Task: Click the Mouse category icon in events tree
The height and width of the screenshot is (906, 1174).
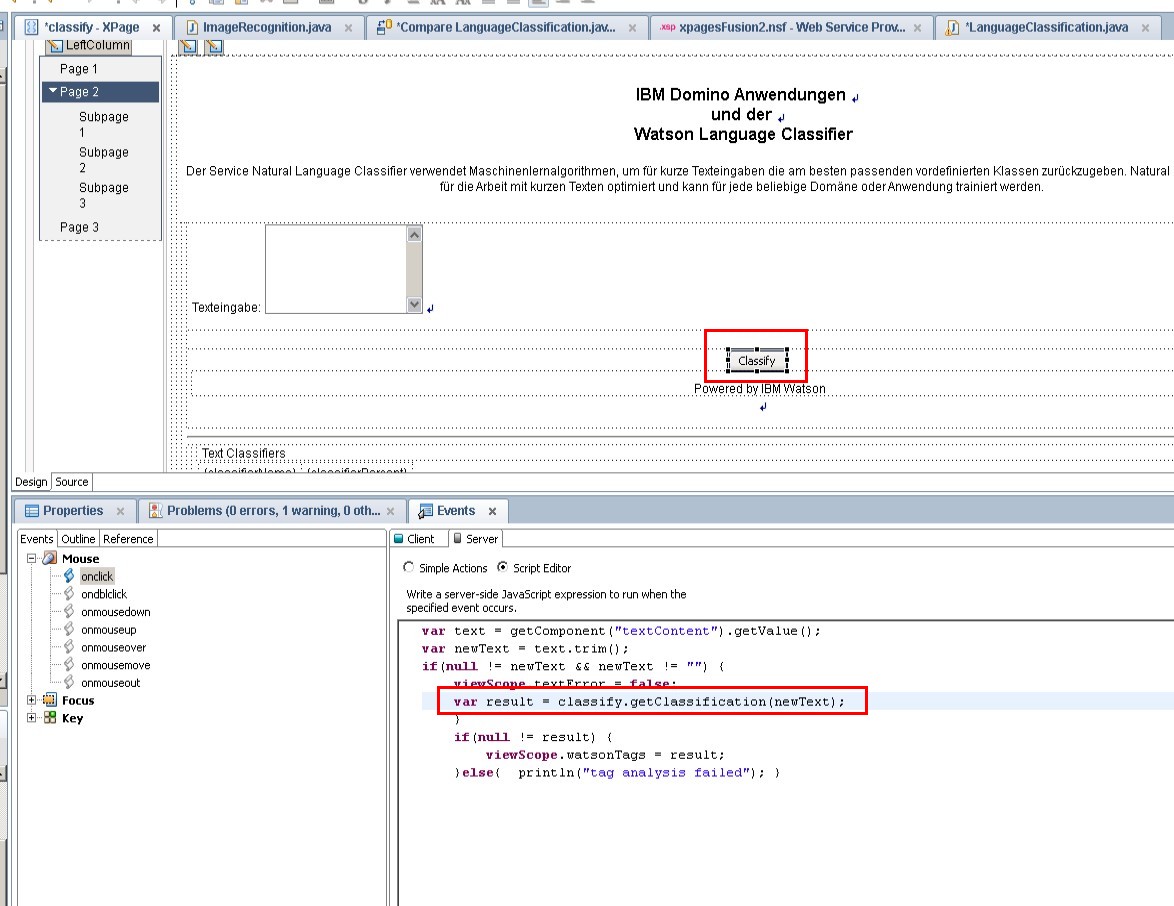Action: point(50,559)
